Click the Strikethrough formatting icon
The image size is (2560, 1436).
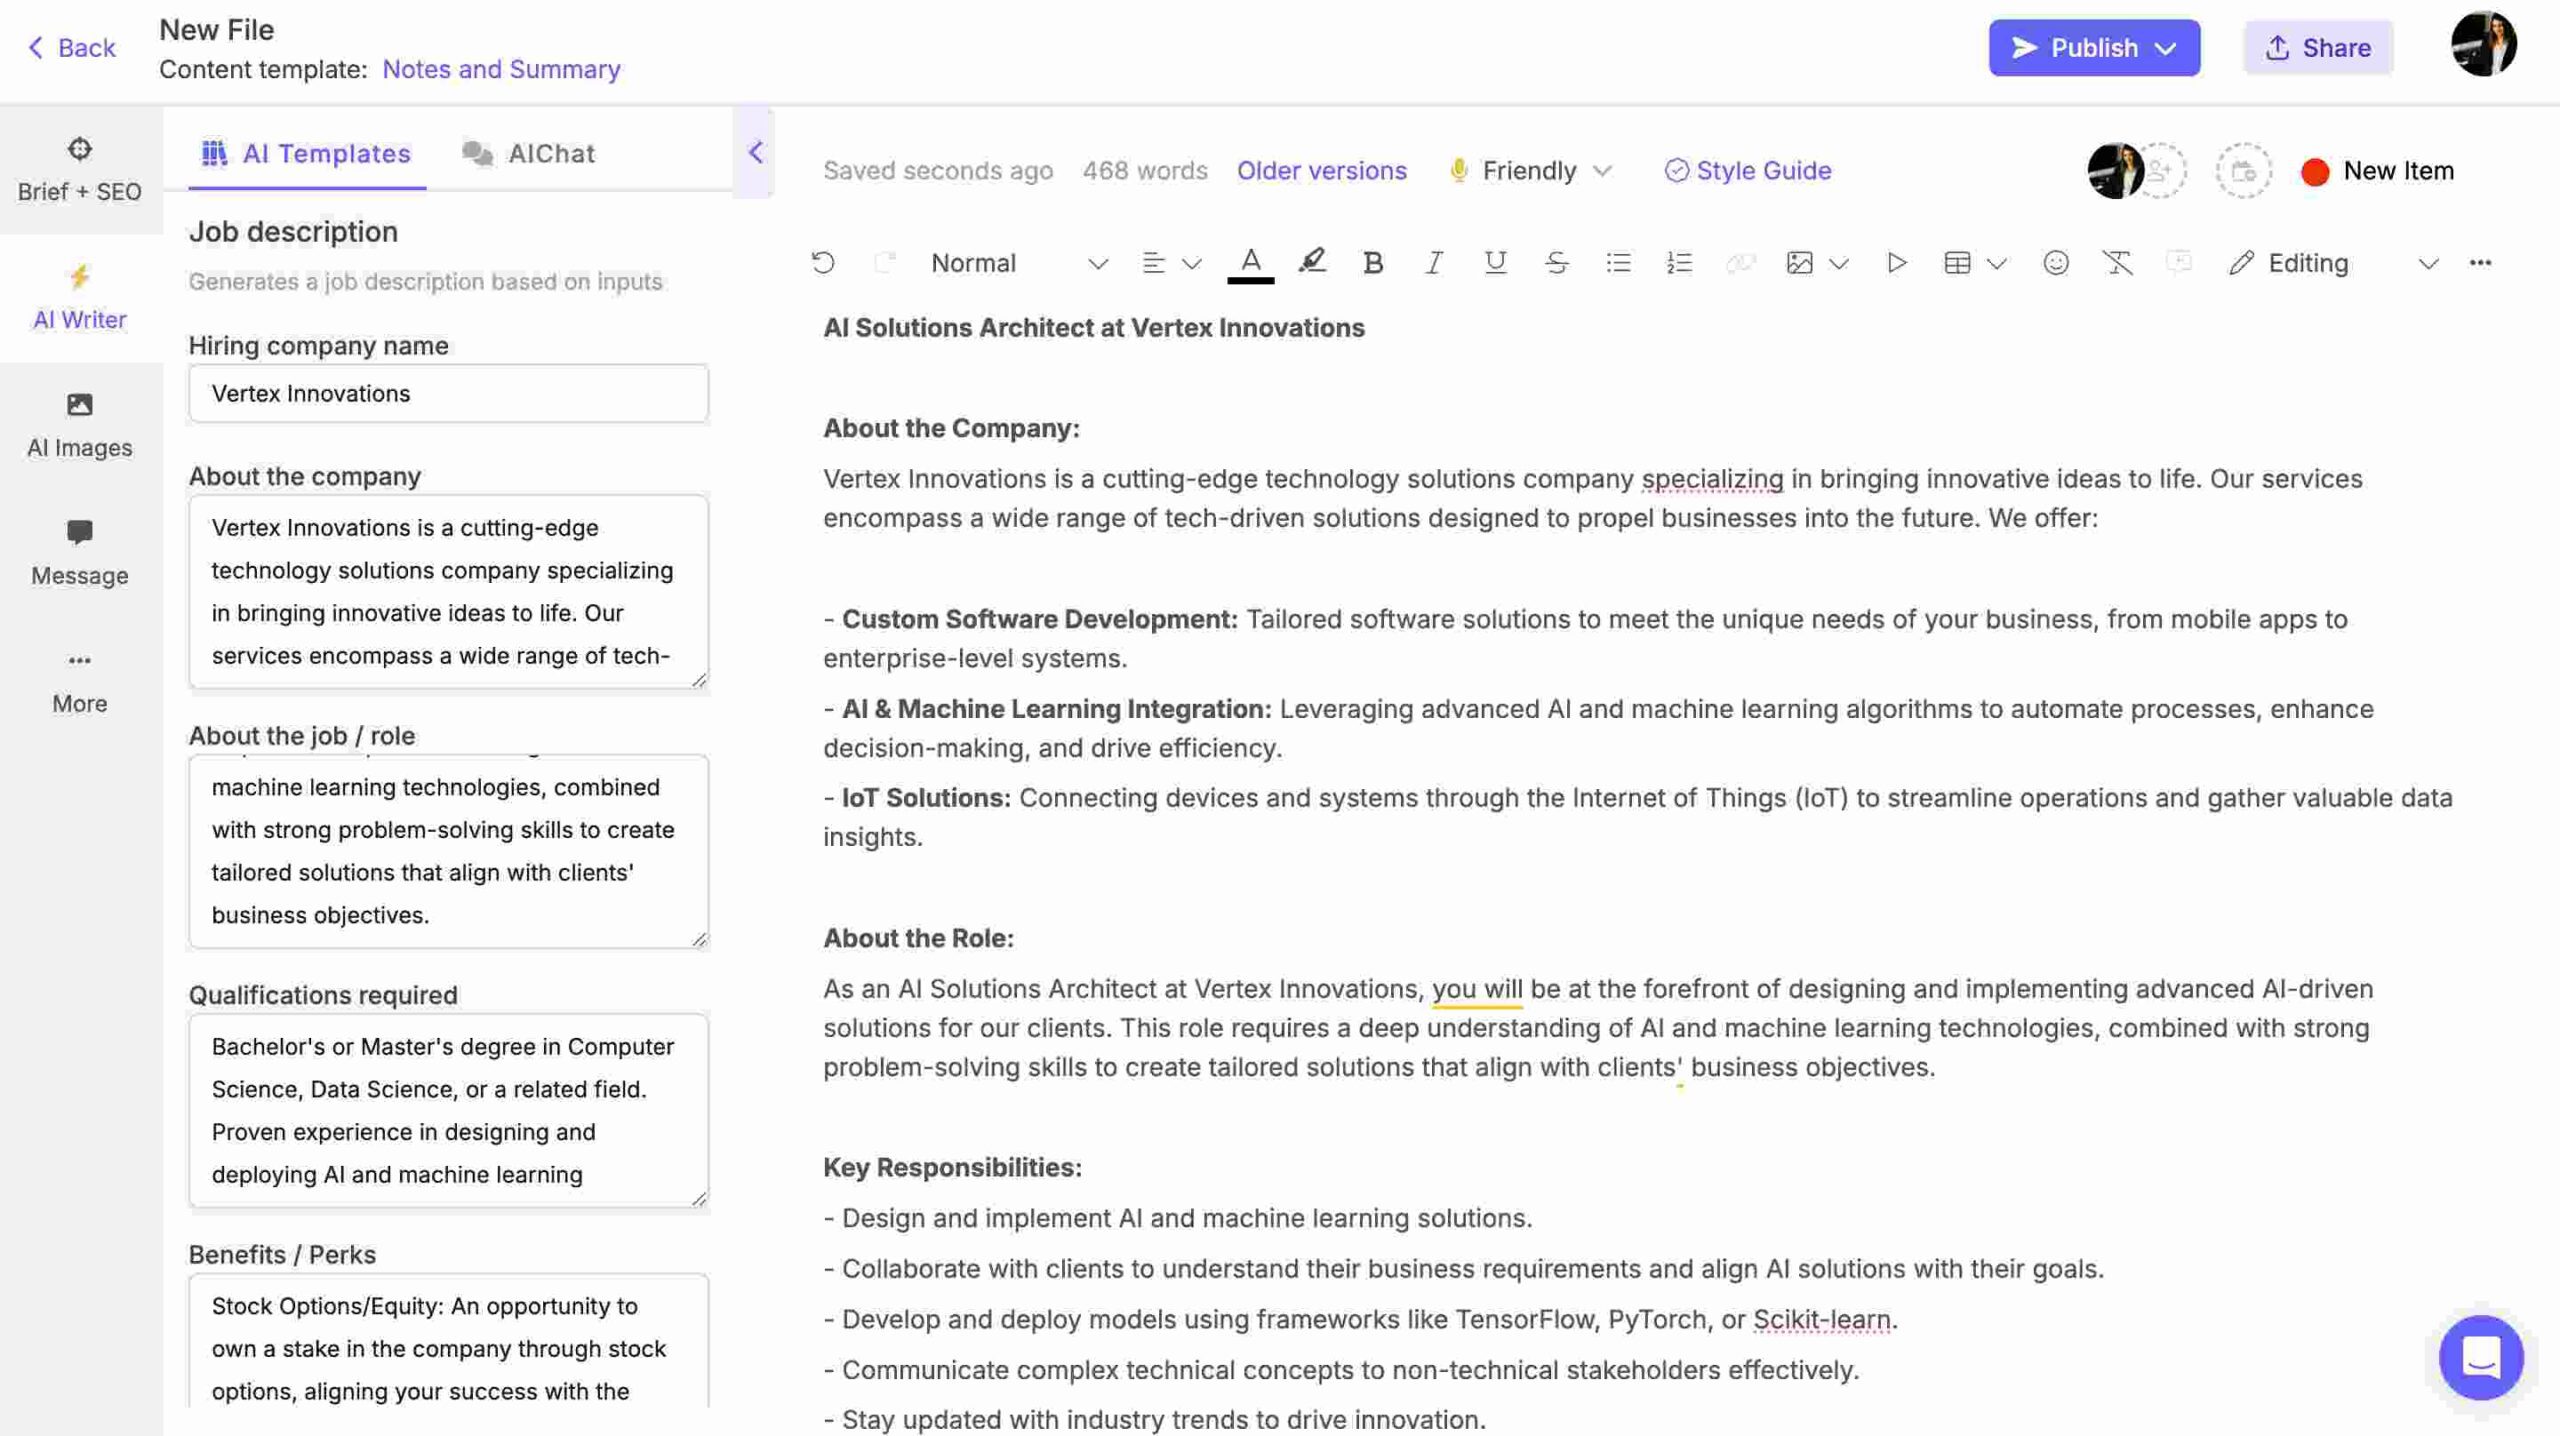click(x=1554, y=262)
